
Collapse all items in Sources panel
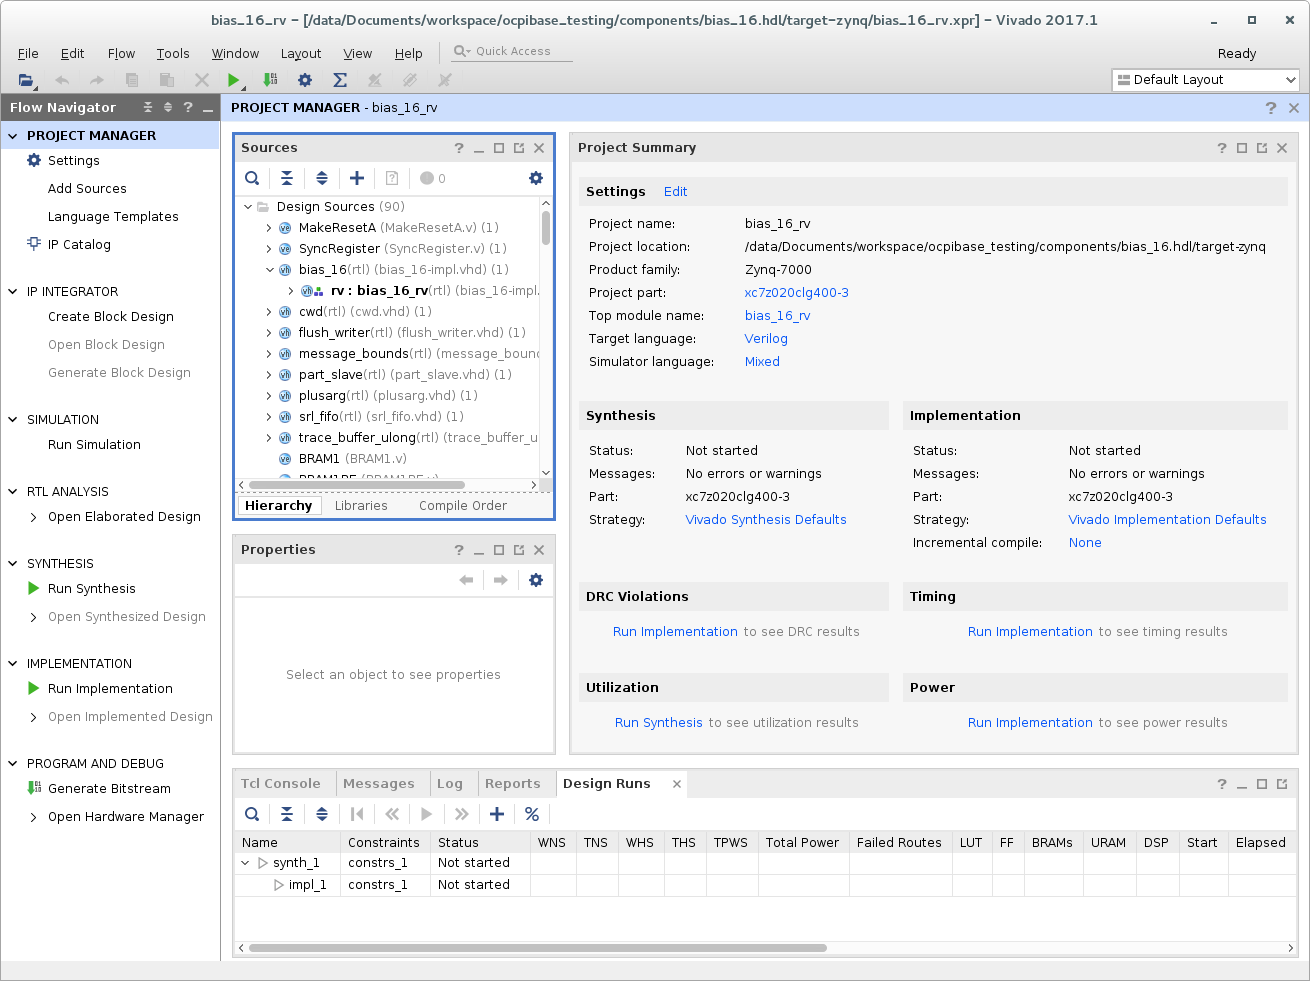tap(287, 178)
